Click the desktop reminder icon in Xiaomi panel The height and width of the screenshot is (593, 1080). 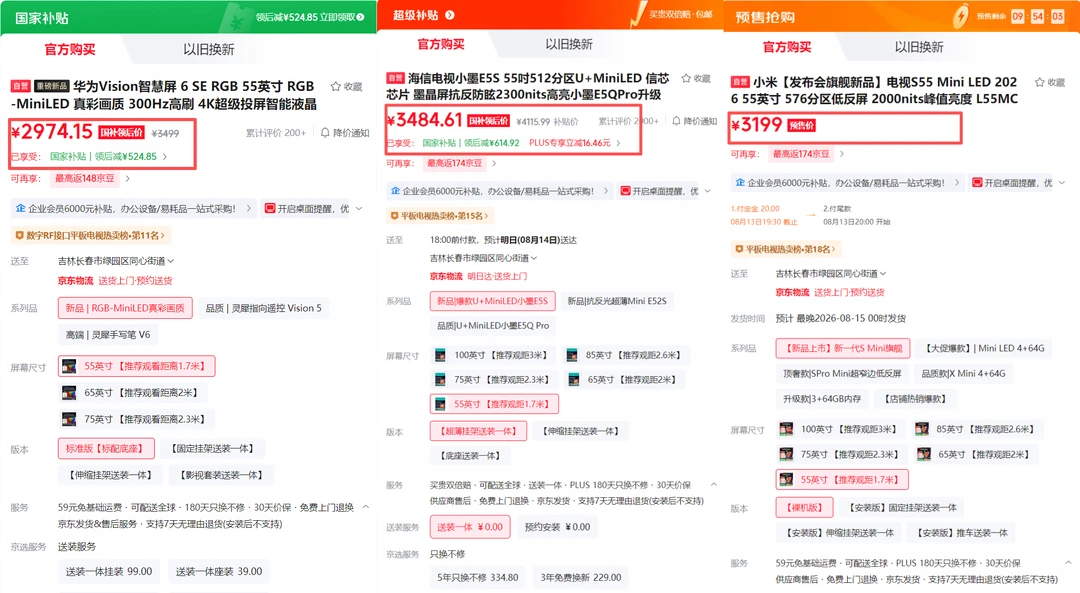977,183
